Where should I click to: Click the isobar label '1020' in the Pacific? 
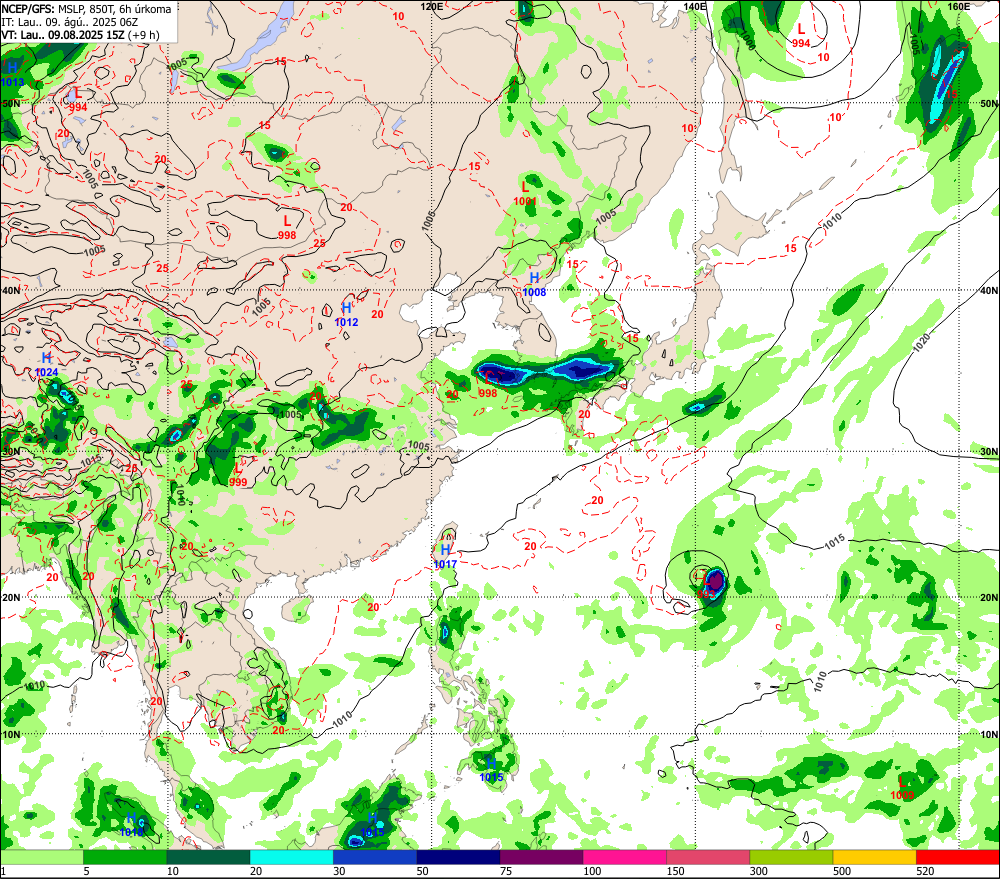click(922, 343)
